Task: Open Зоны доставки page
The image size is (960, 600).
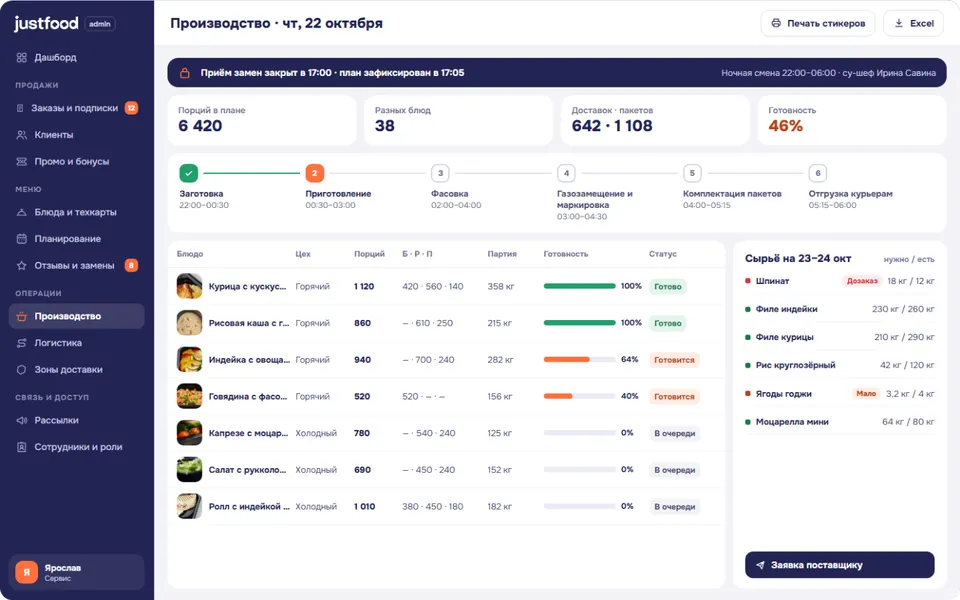Action: click(77, 370)
